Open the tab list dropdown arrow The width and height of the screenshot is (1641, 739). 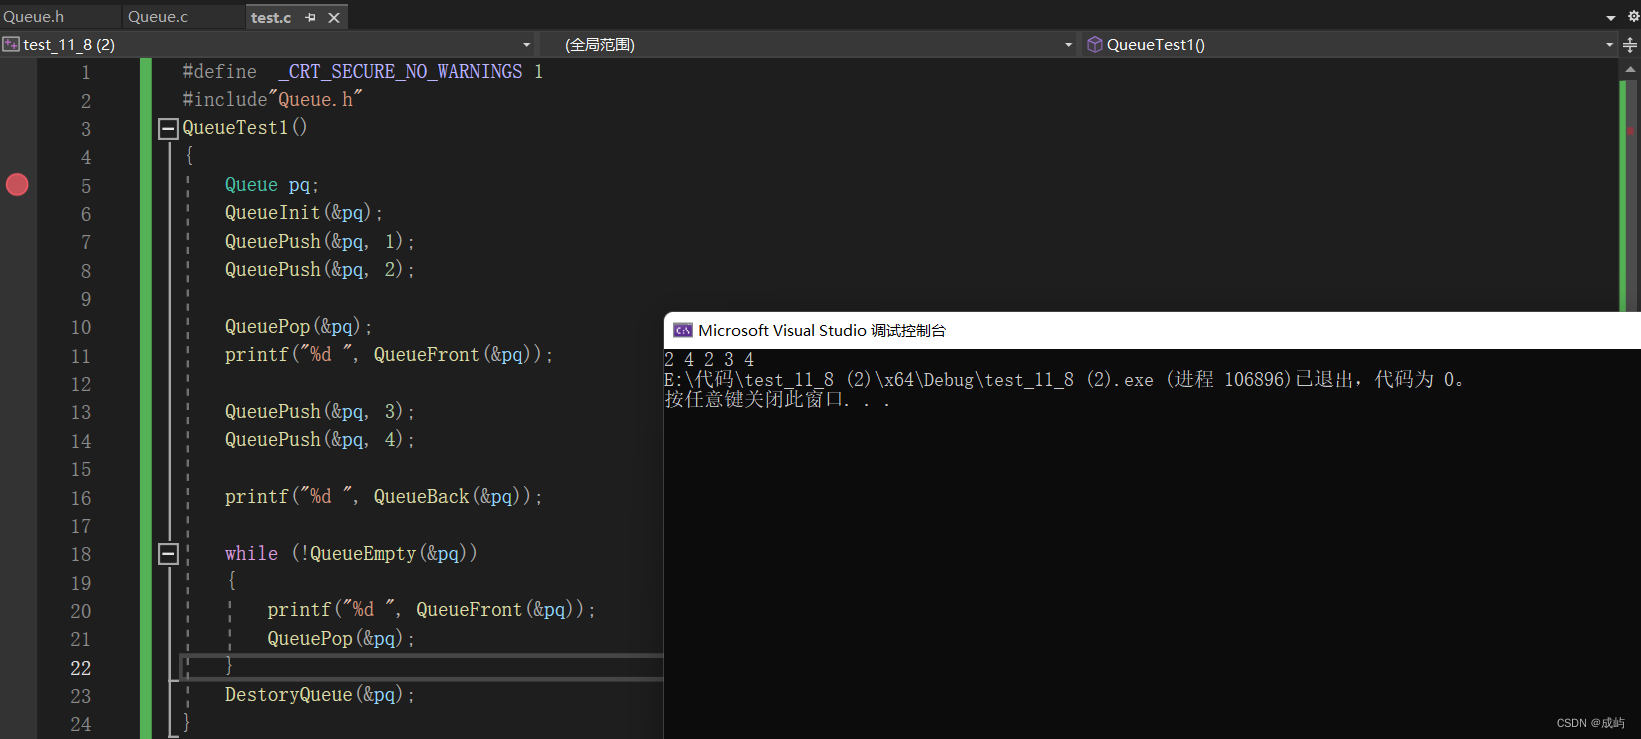1611,18
